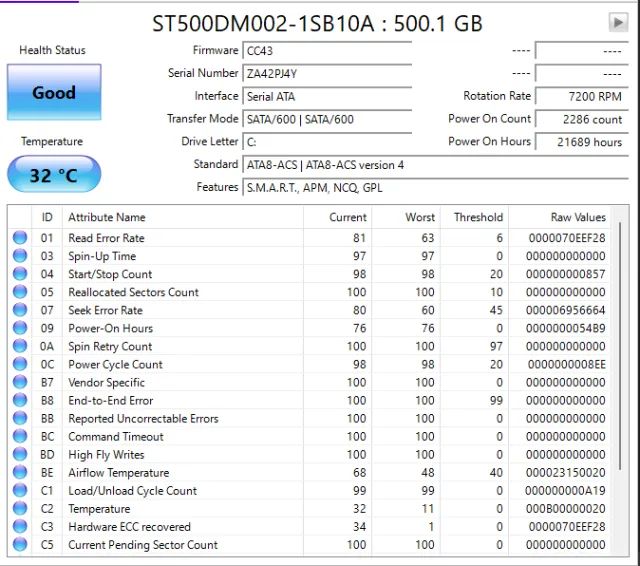
Task: Click the Standard ATA8-ACS field
Action: [435, 165]
